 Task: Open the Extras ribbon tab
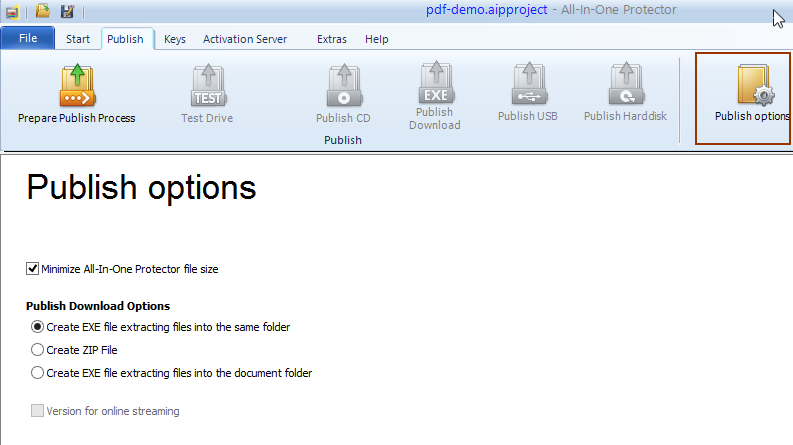332,39
